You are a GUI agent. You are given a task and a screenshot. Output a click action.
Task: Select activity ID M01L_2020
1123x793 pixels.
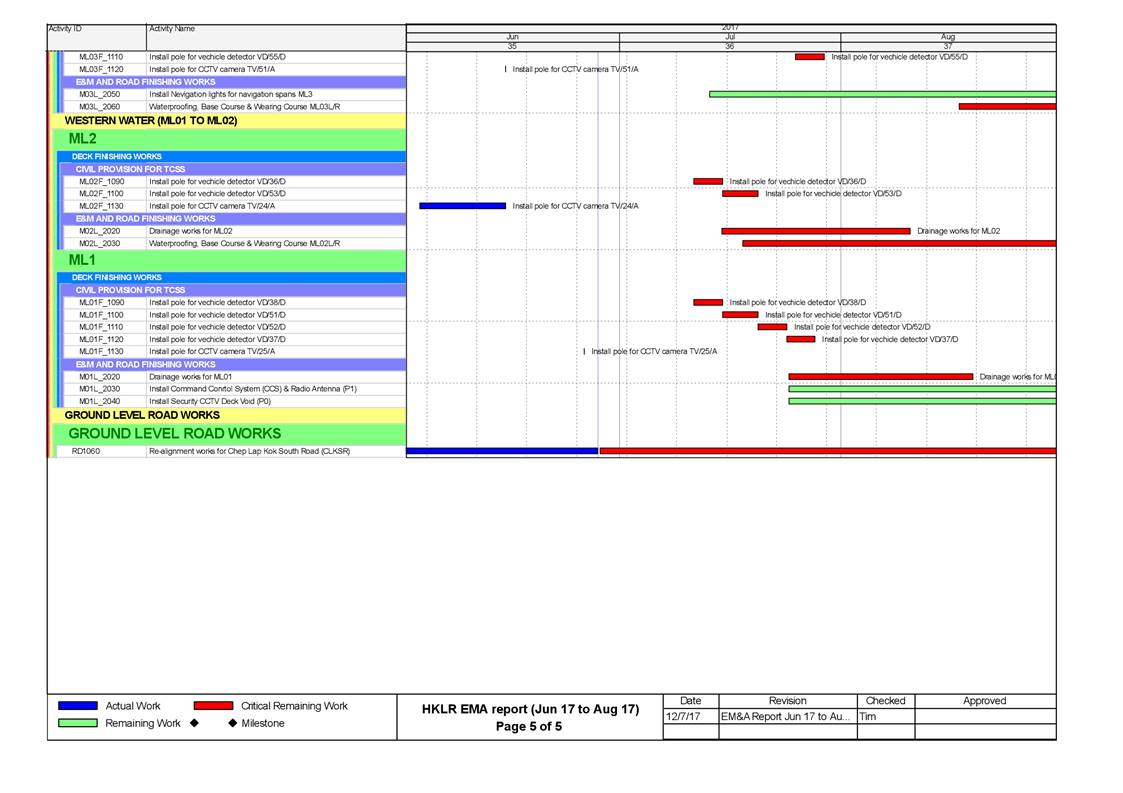tap(100, 377)
